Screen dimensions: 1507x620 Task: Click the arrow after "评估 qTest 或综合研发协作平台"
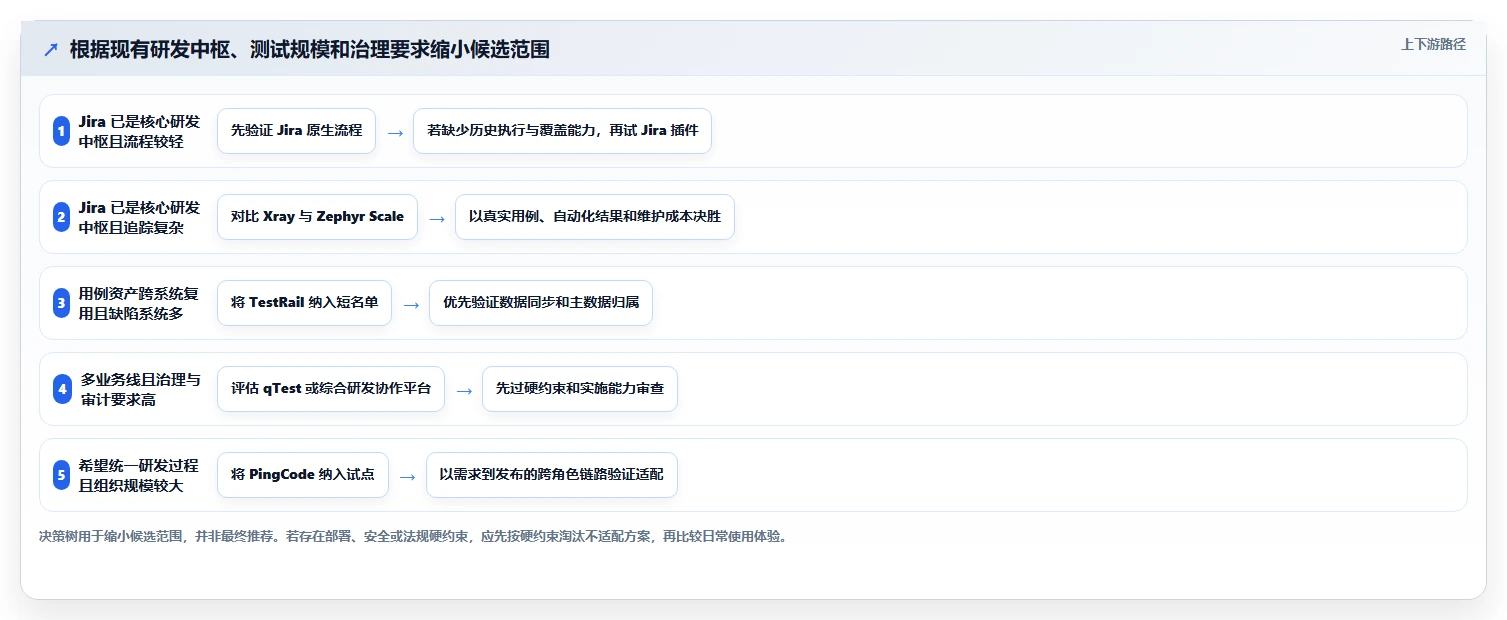pyautogui.click(x=463, y=390)
